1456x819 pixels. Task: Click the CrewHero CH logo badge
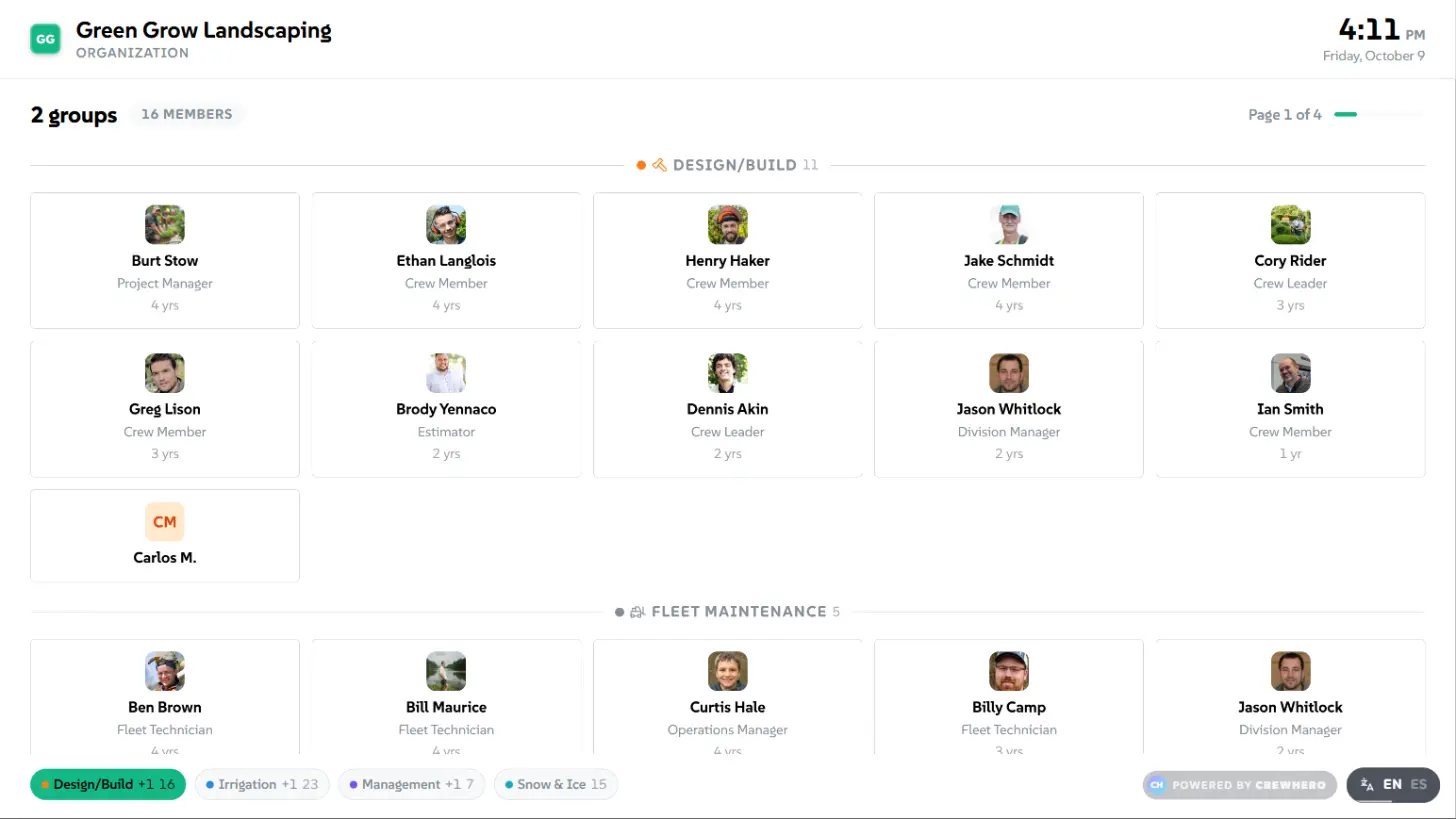[1157, 785]
